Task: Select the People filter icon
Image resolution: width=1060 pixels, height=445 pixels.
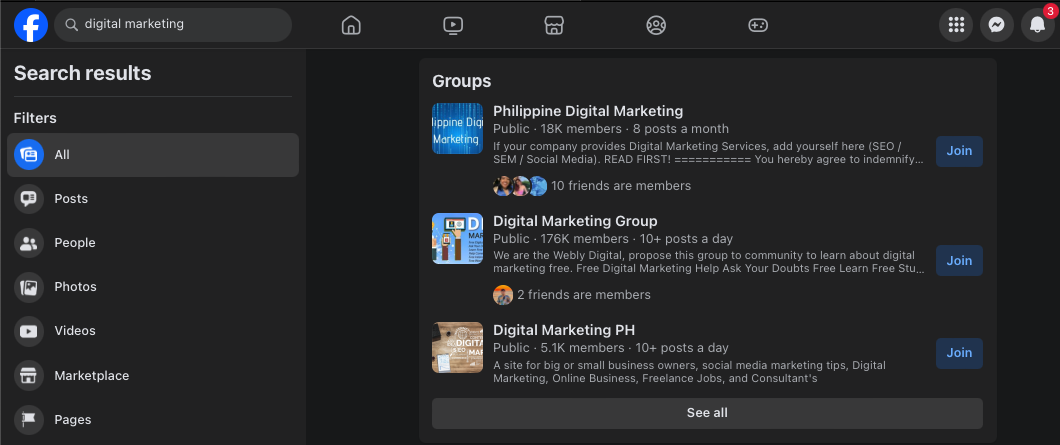Action: click(29, 243)
